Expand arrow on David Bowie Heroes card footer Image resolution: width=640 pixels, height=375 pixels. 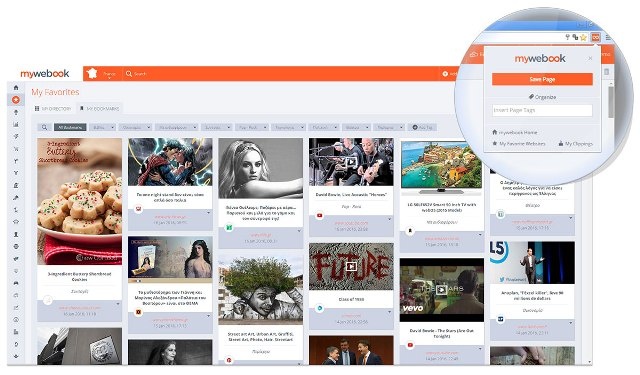click(x=389, y=219)
